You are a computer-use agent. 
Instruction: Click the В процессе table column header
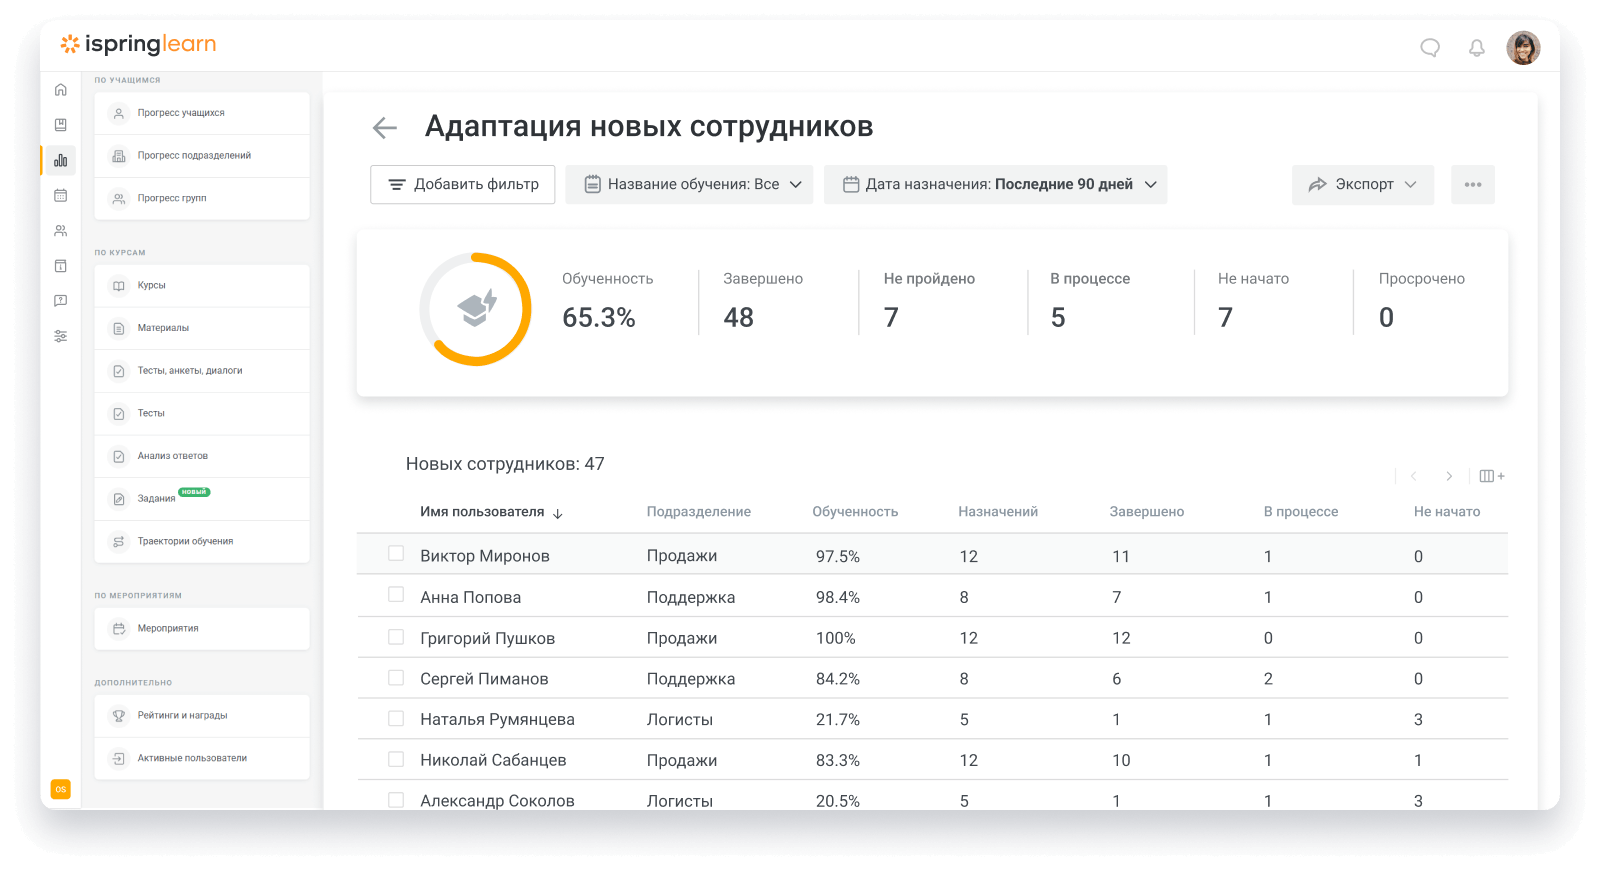click(x=1300, y=512)
